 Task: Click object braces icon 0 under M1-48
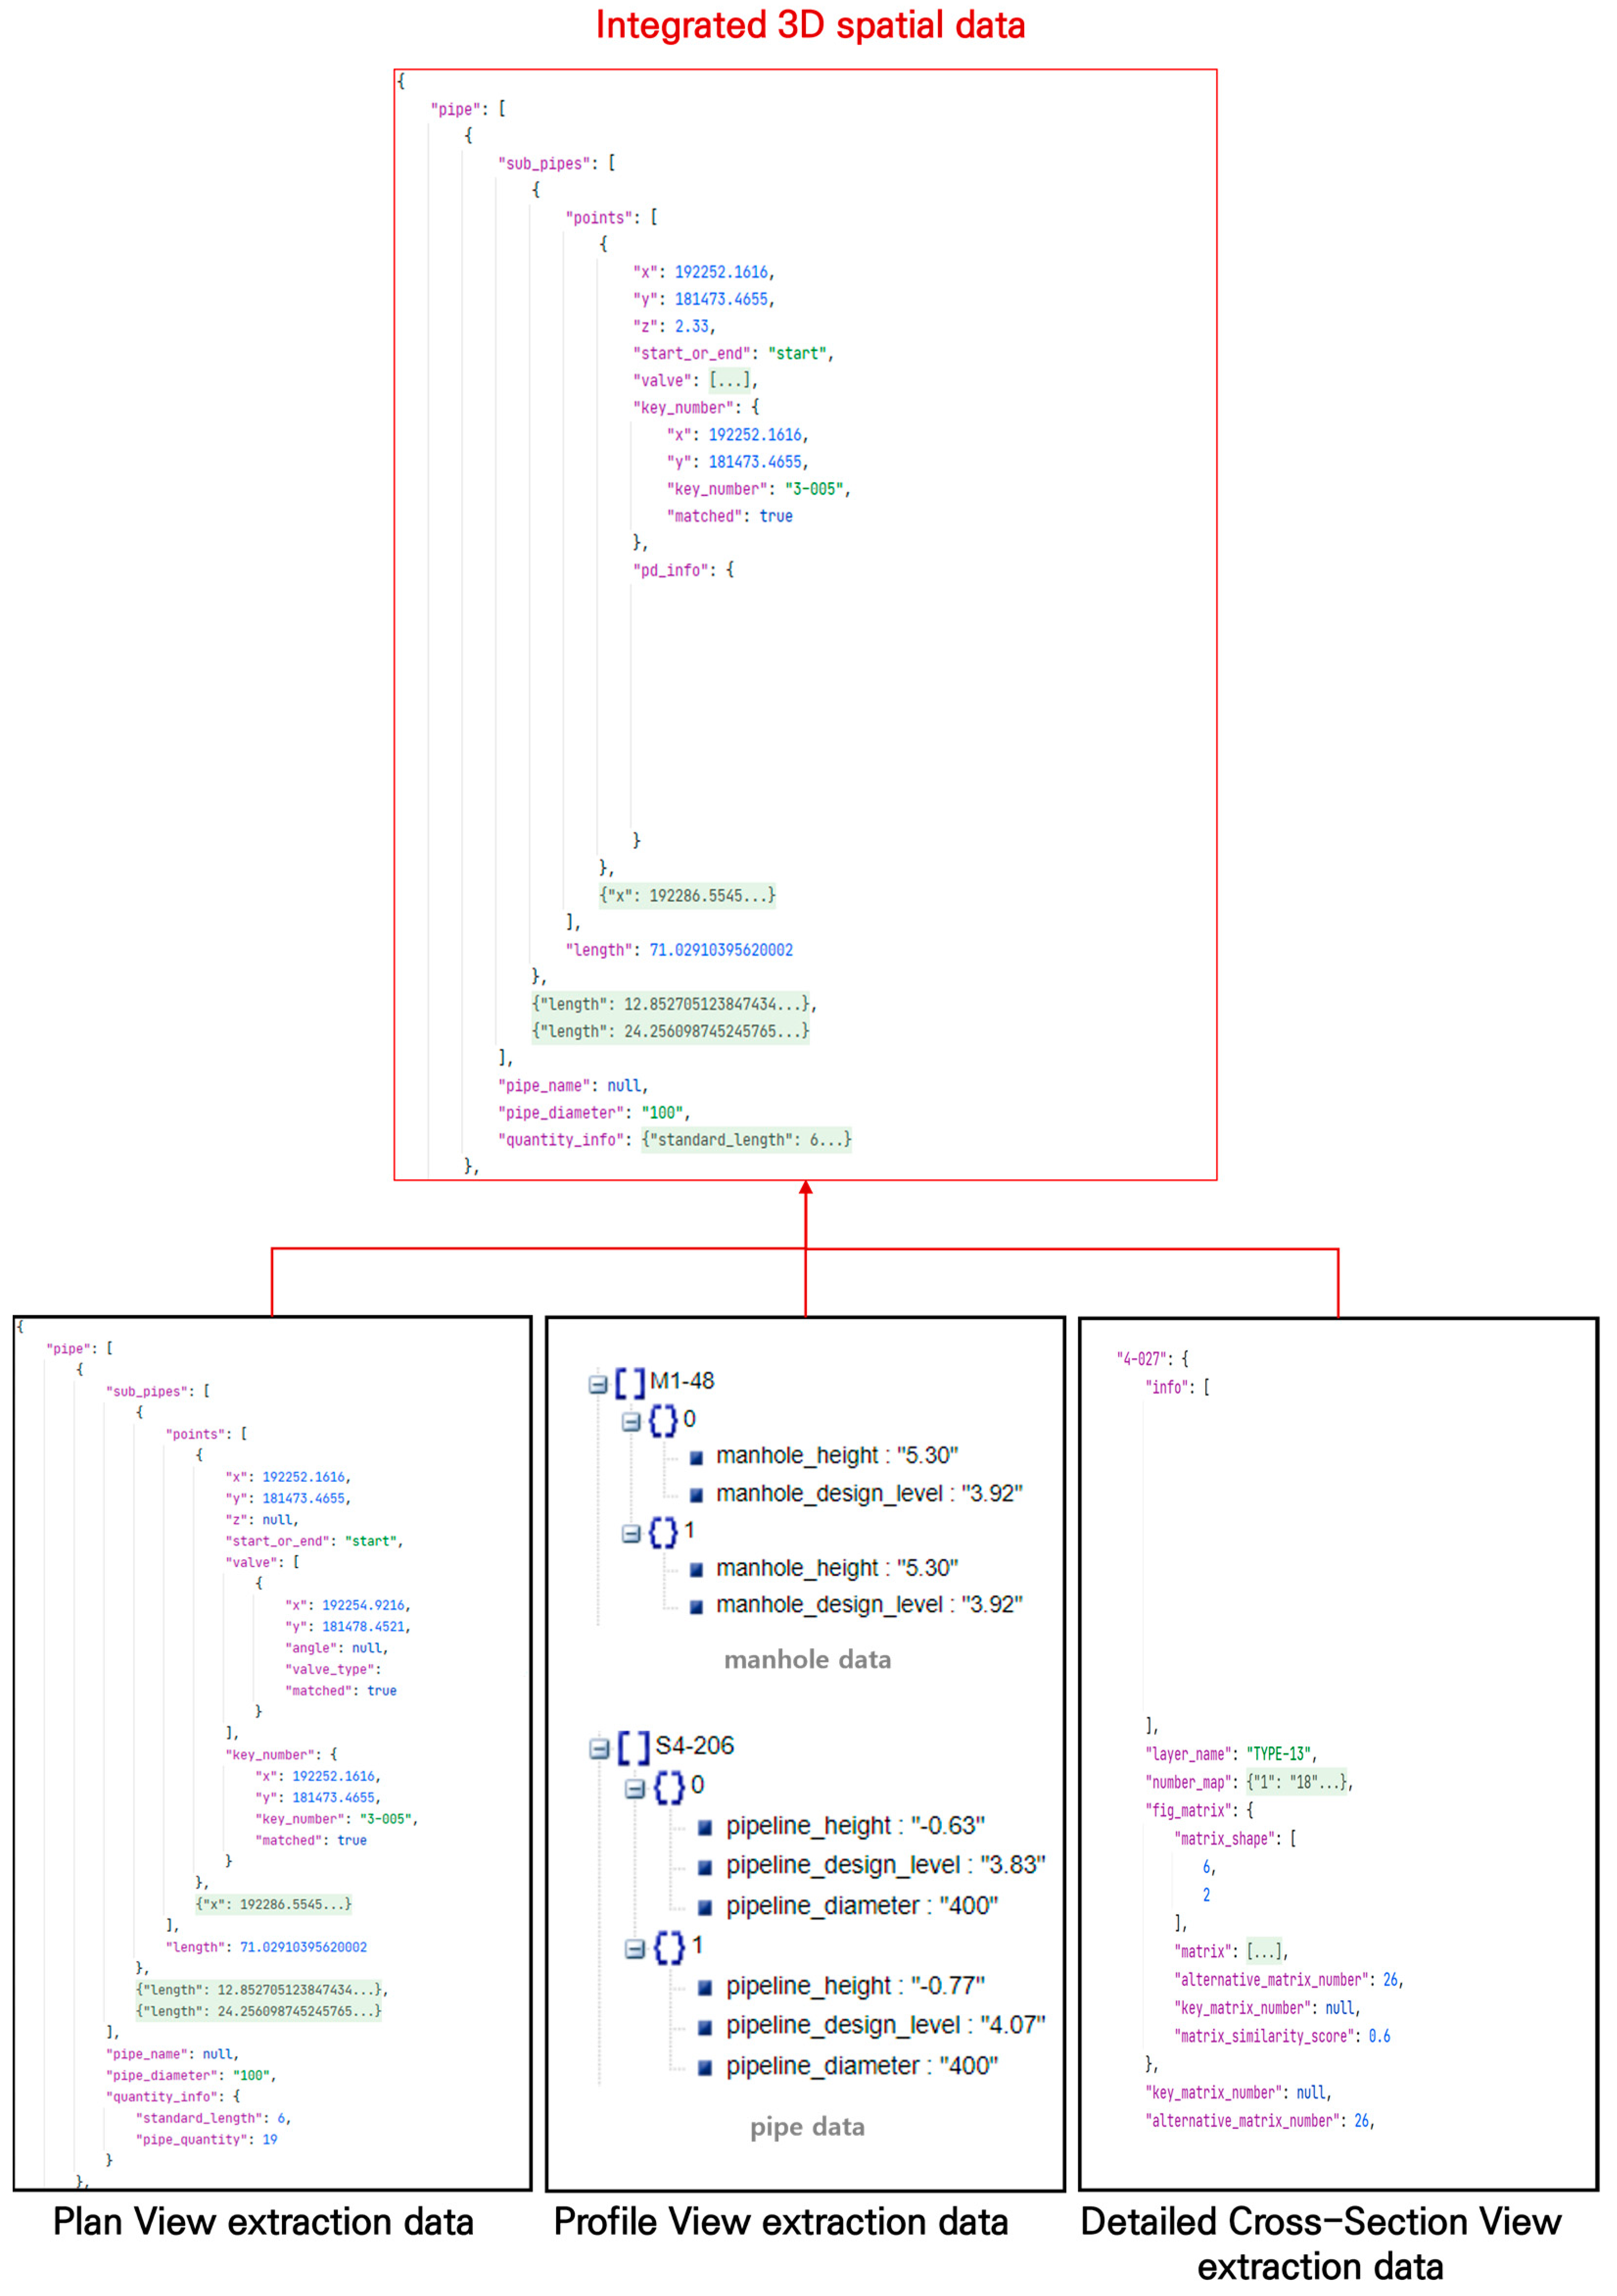663,1421
